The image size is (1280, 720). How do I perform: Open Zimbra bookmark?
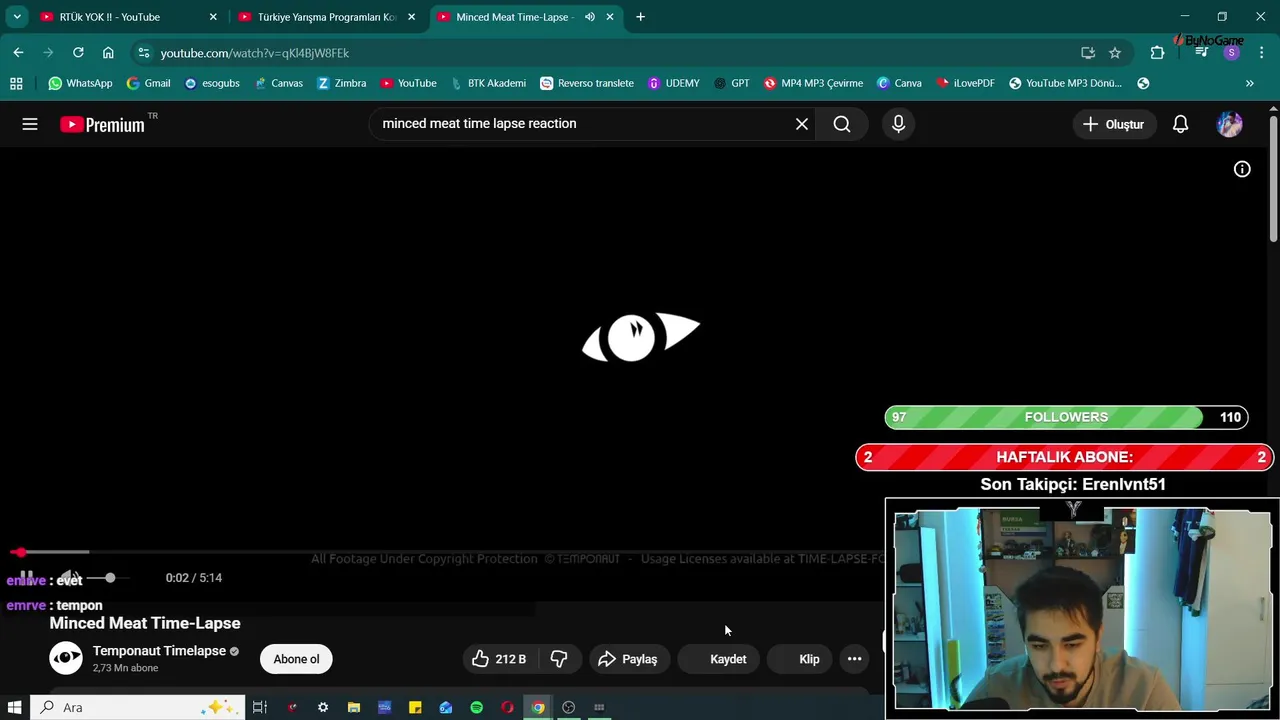pos(341,83)
